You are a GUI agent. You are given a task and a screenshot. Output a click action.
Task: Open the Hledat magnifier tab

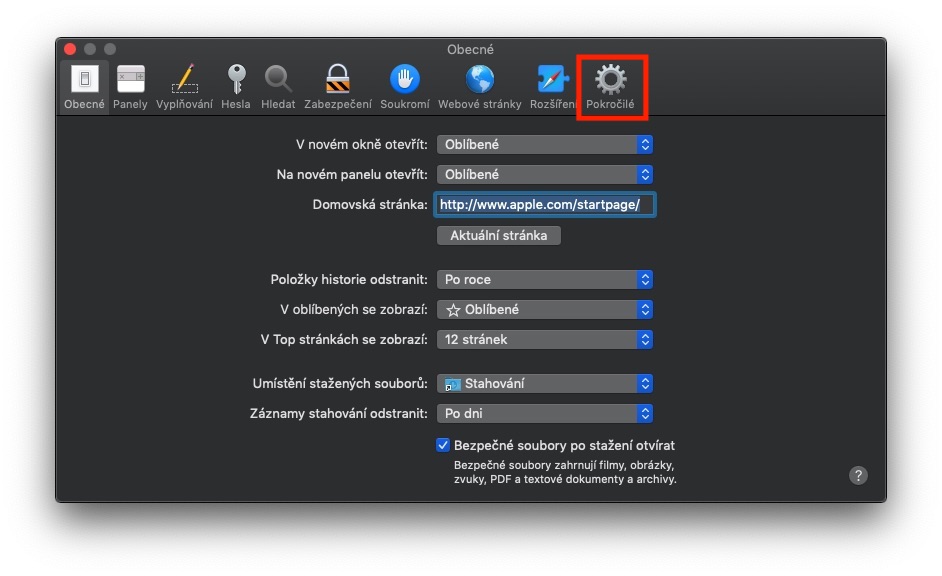tap(278, 88)
